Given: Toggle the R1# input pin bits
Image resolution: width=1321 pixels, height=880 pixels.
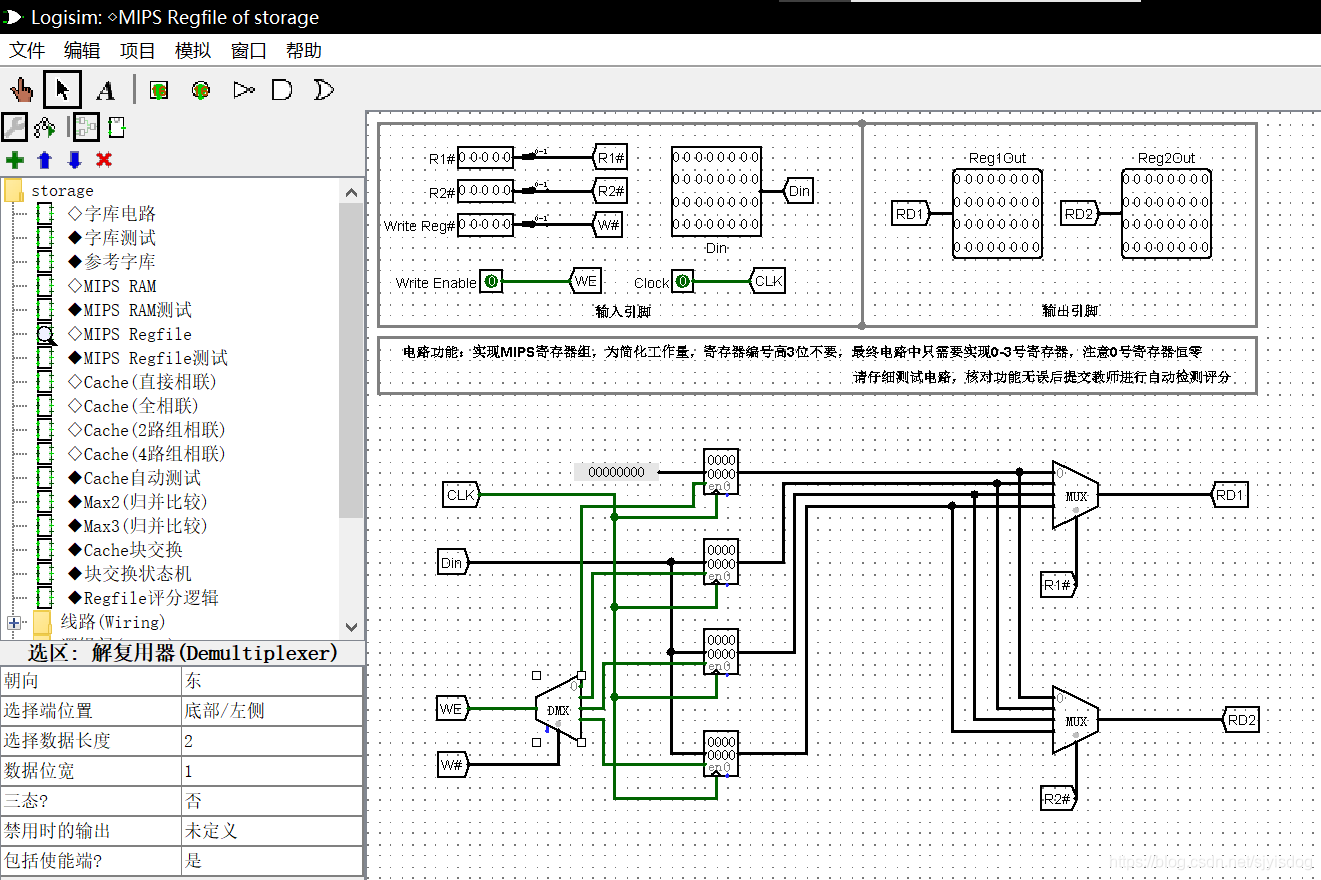Looking at the screenshot, I should 485,157.
